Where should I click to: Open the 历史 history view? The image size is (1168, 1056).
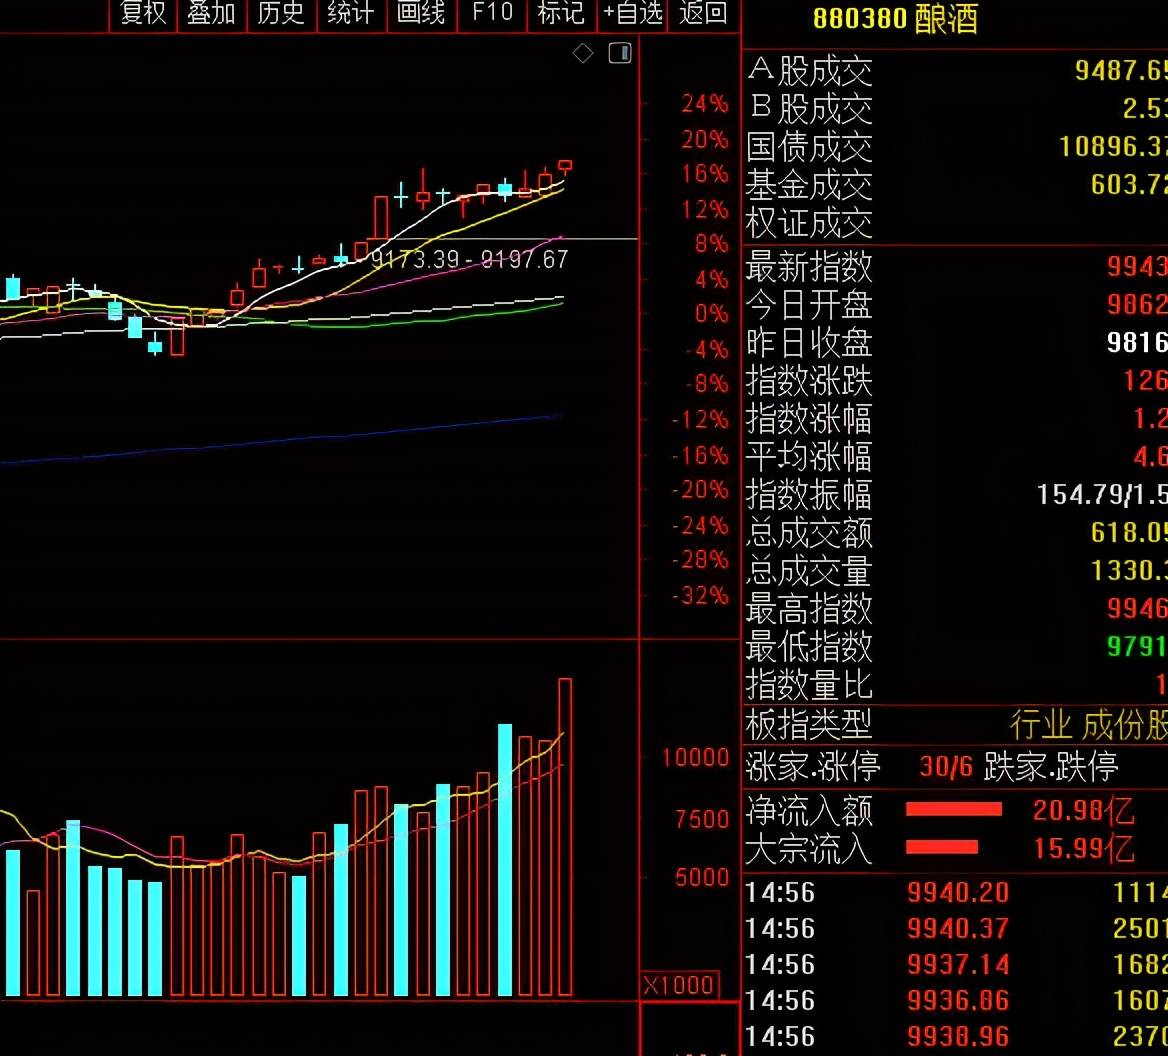(281, 13)
